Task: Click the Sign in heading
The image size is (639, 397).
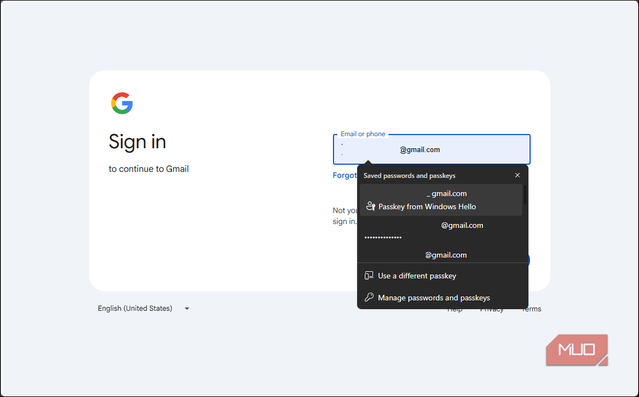Action: [137, 142]
